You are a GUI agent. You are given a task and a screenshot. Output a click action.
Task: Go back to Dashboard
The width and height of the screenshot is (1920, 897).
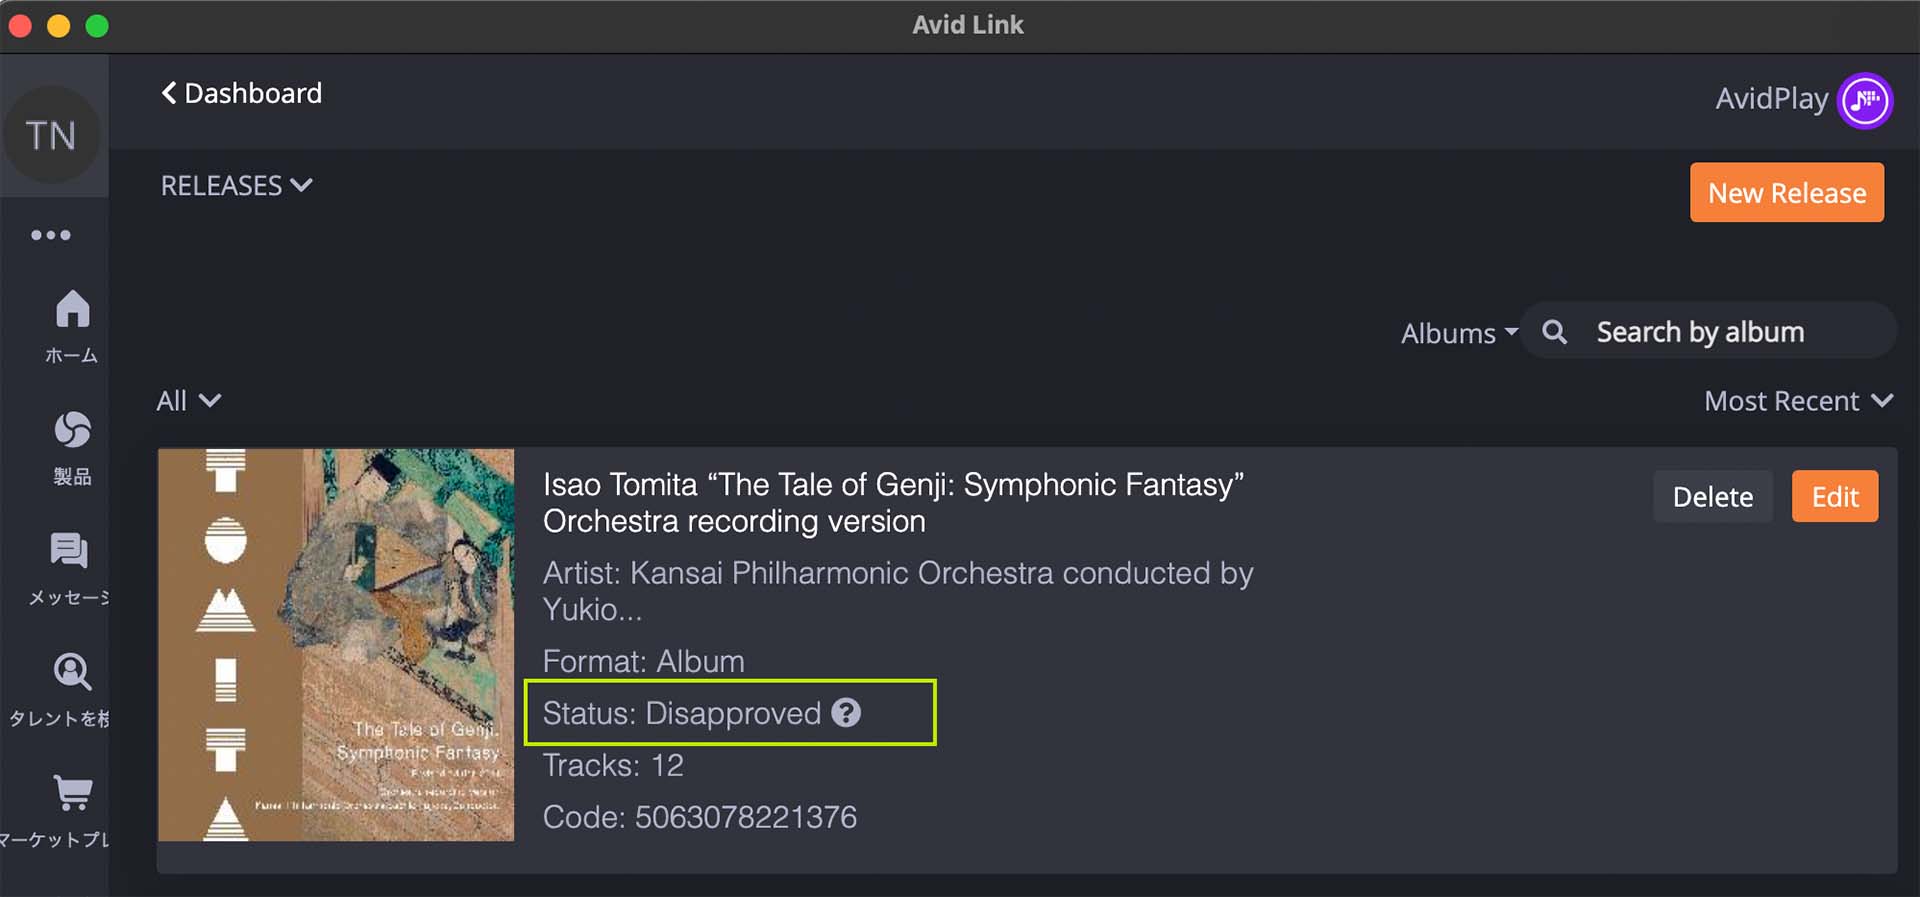click(242, 93)
